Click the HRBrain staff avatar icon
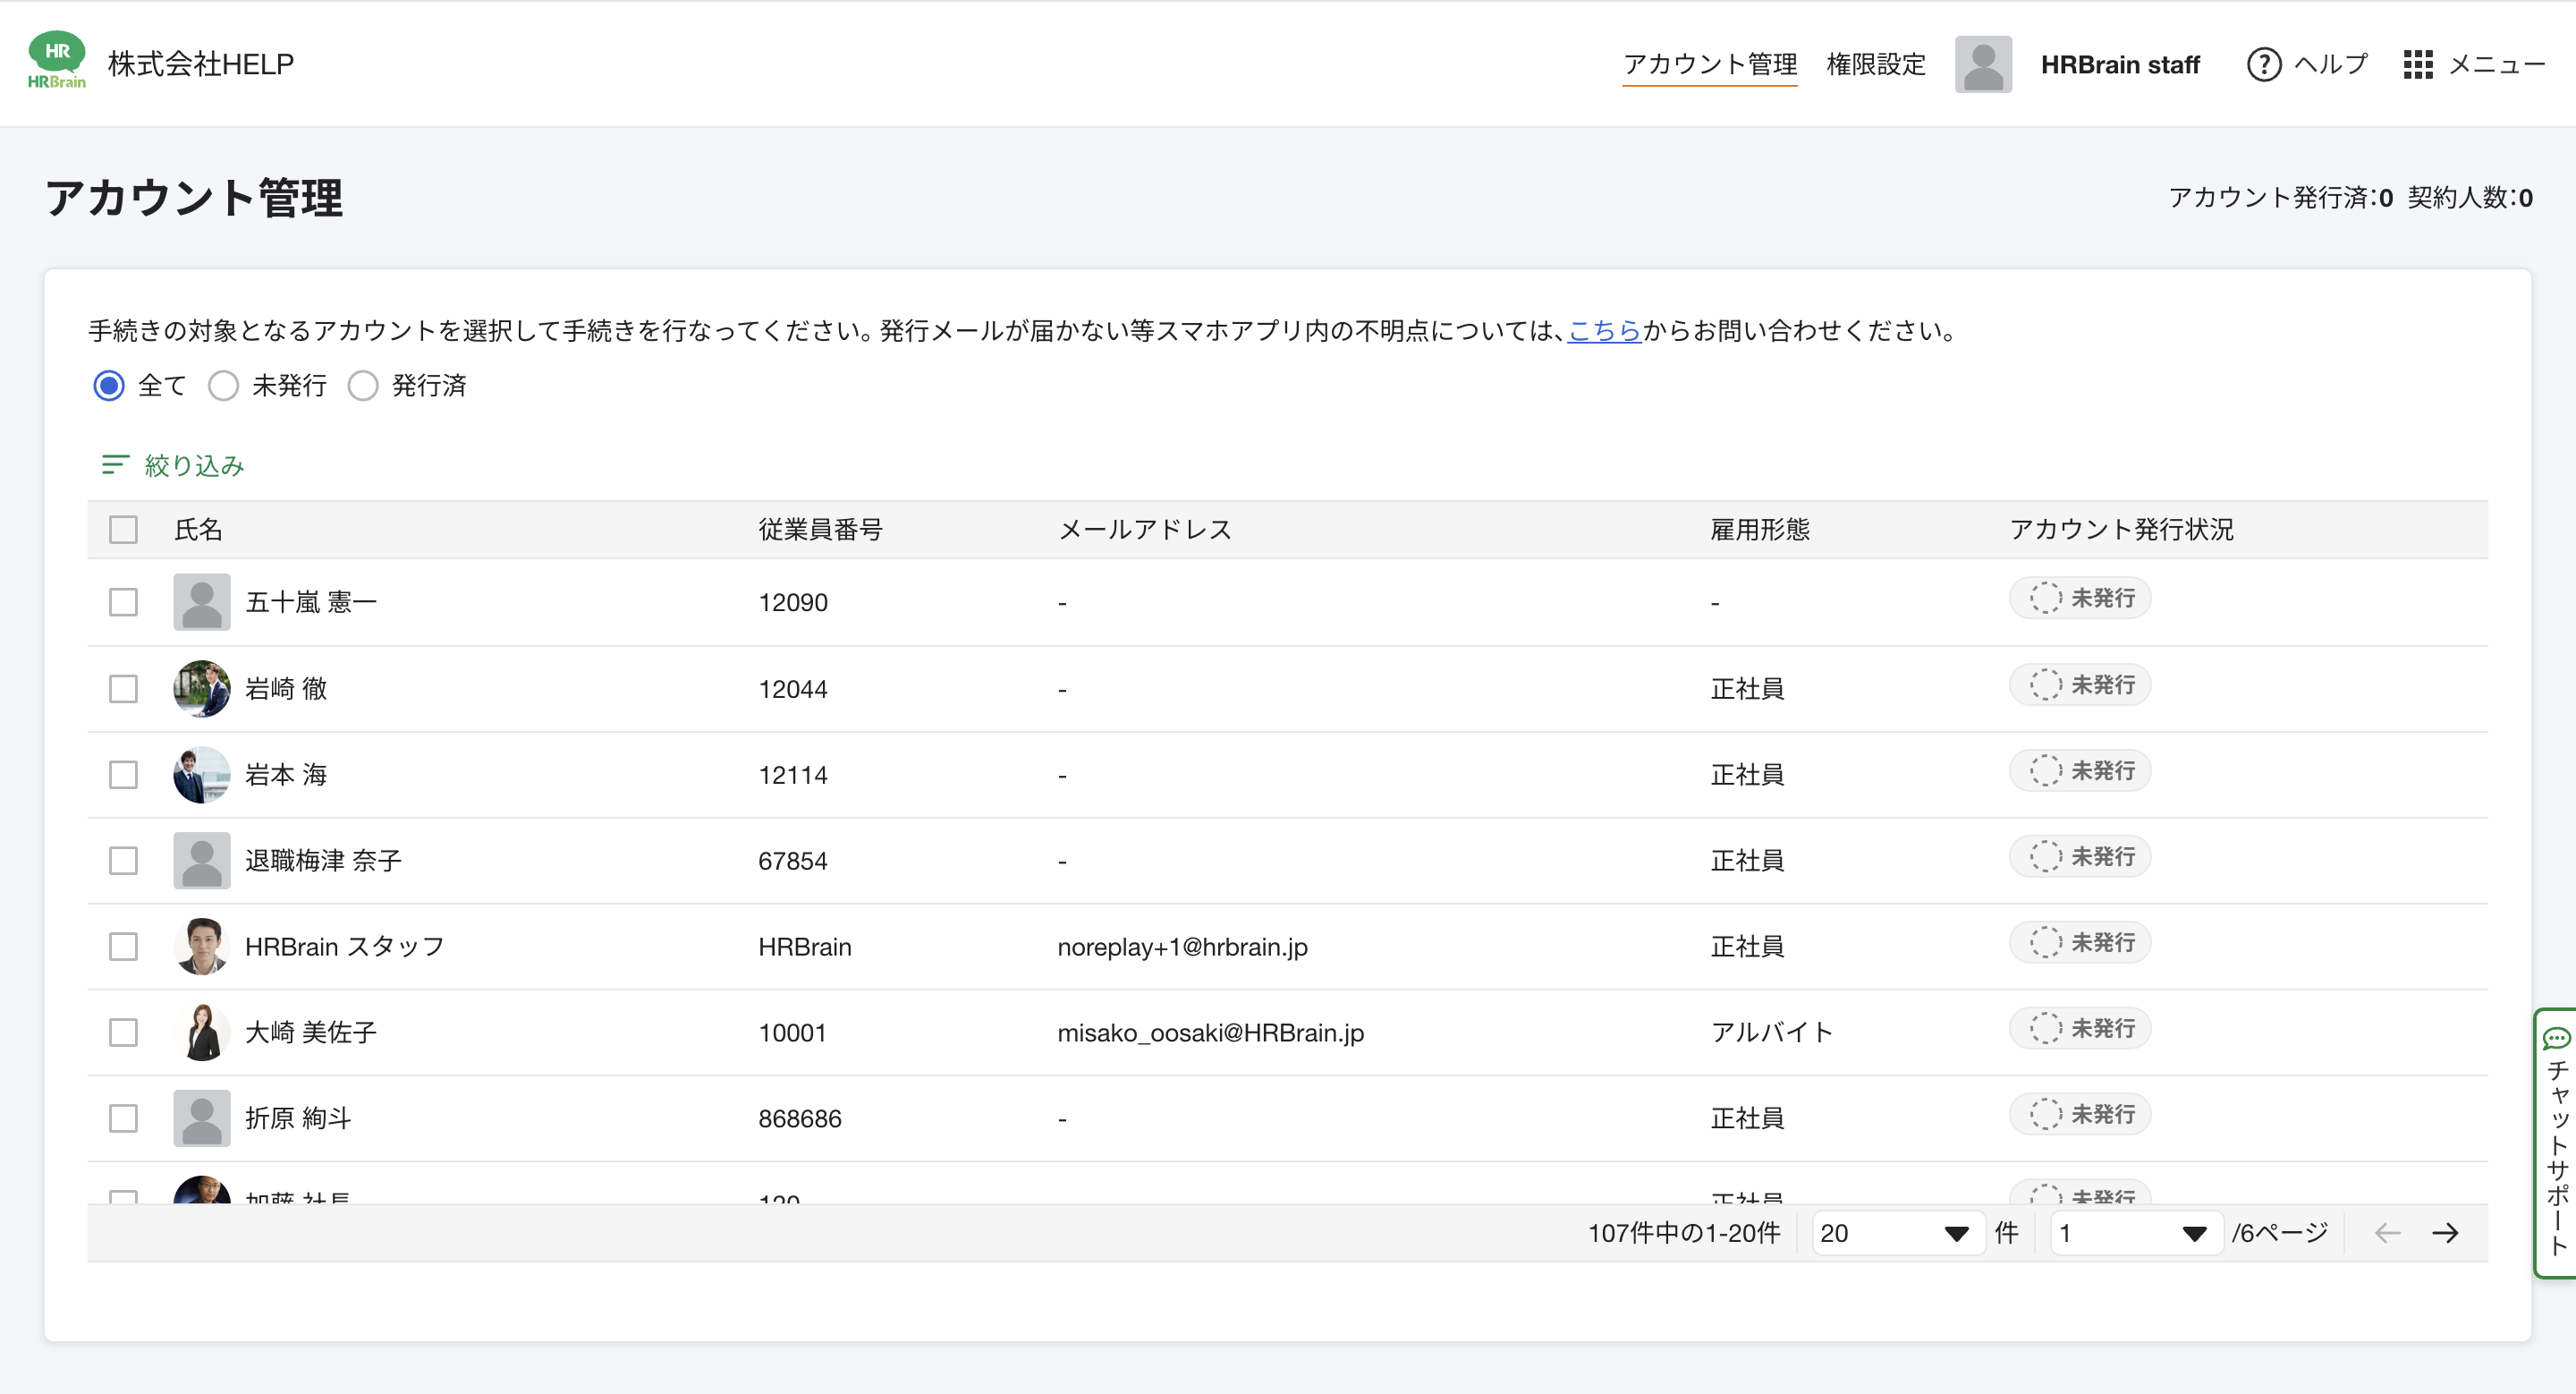2576x1394 pixels. pos(1982,65)
